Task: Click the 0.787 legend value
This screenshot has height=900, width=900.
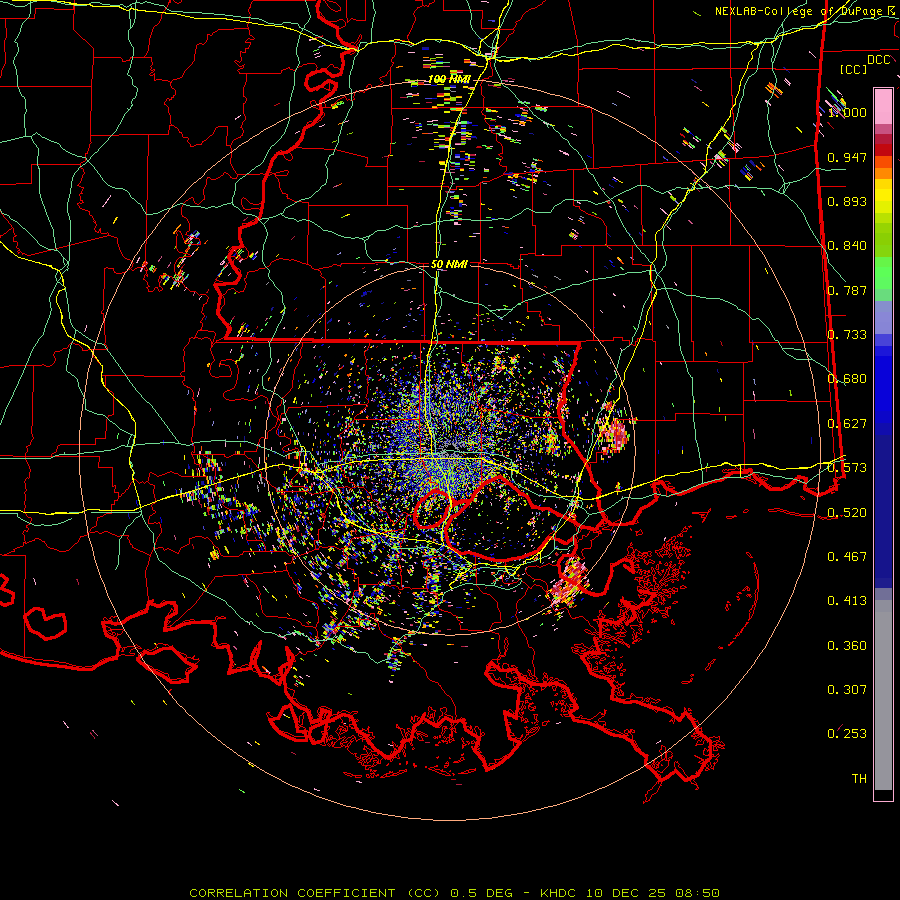Action: pos(847,290)
